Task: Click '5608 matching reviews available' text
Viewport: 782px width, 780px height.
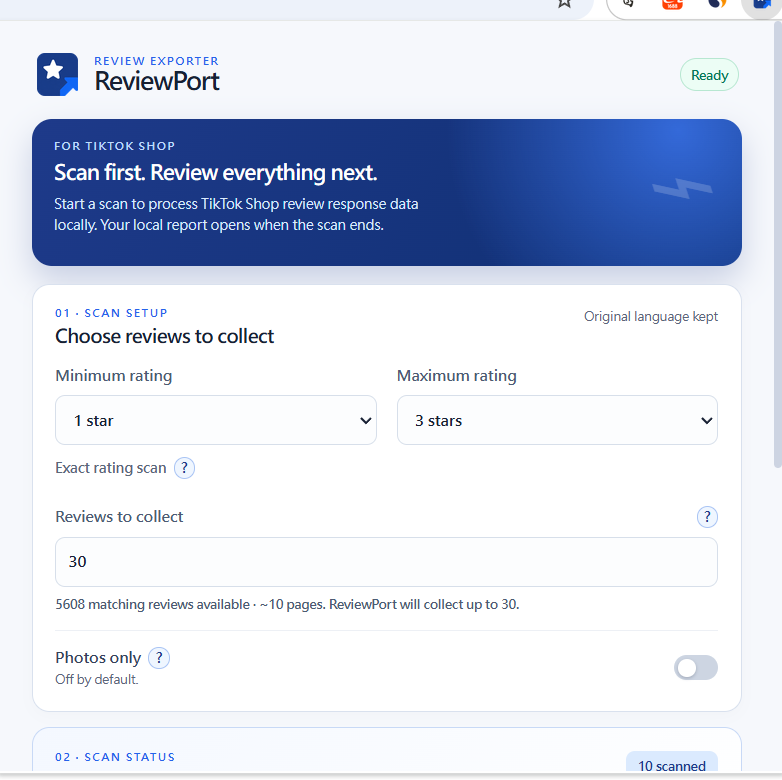Action: 153,604
